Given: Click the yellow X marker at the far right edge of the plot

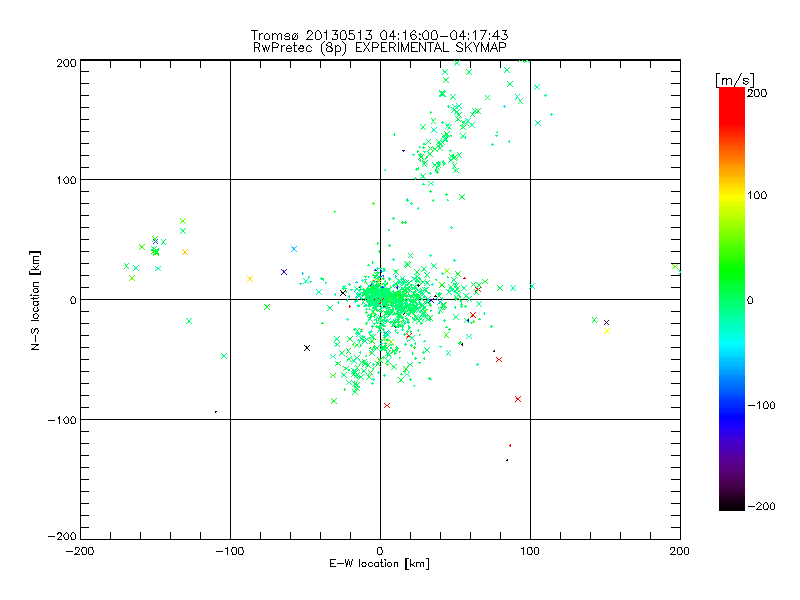Looking at the screenshot, I should pyautogui.click(x=607, y=331).
